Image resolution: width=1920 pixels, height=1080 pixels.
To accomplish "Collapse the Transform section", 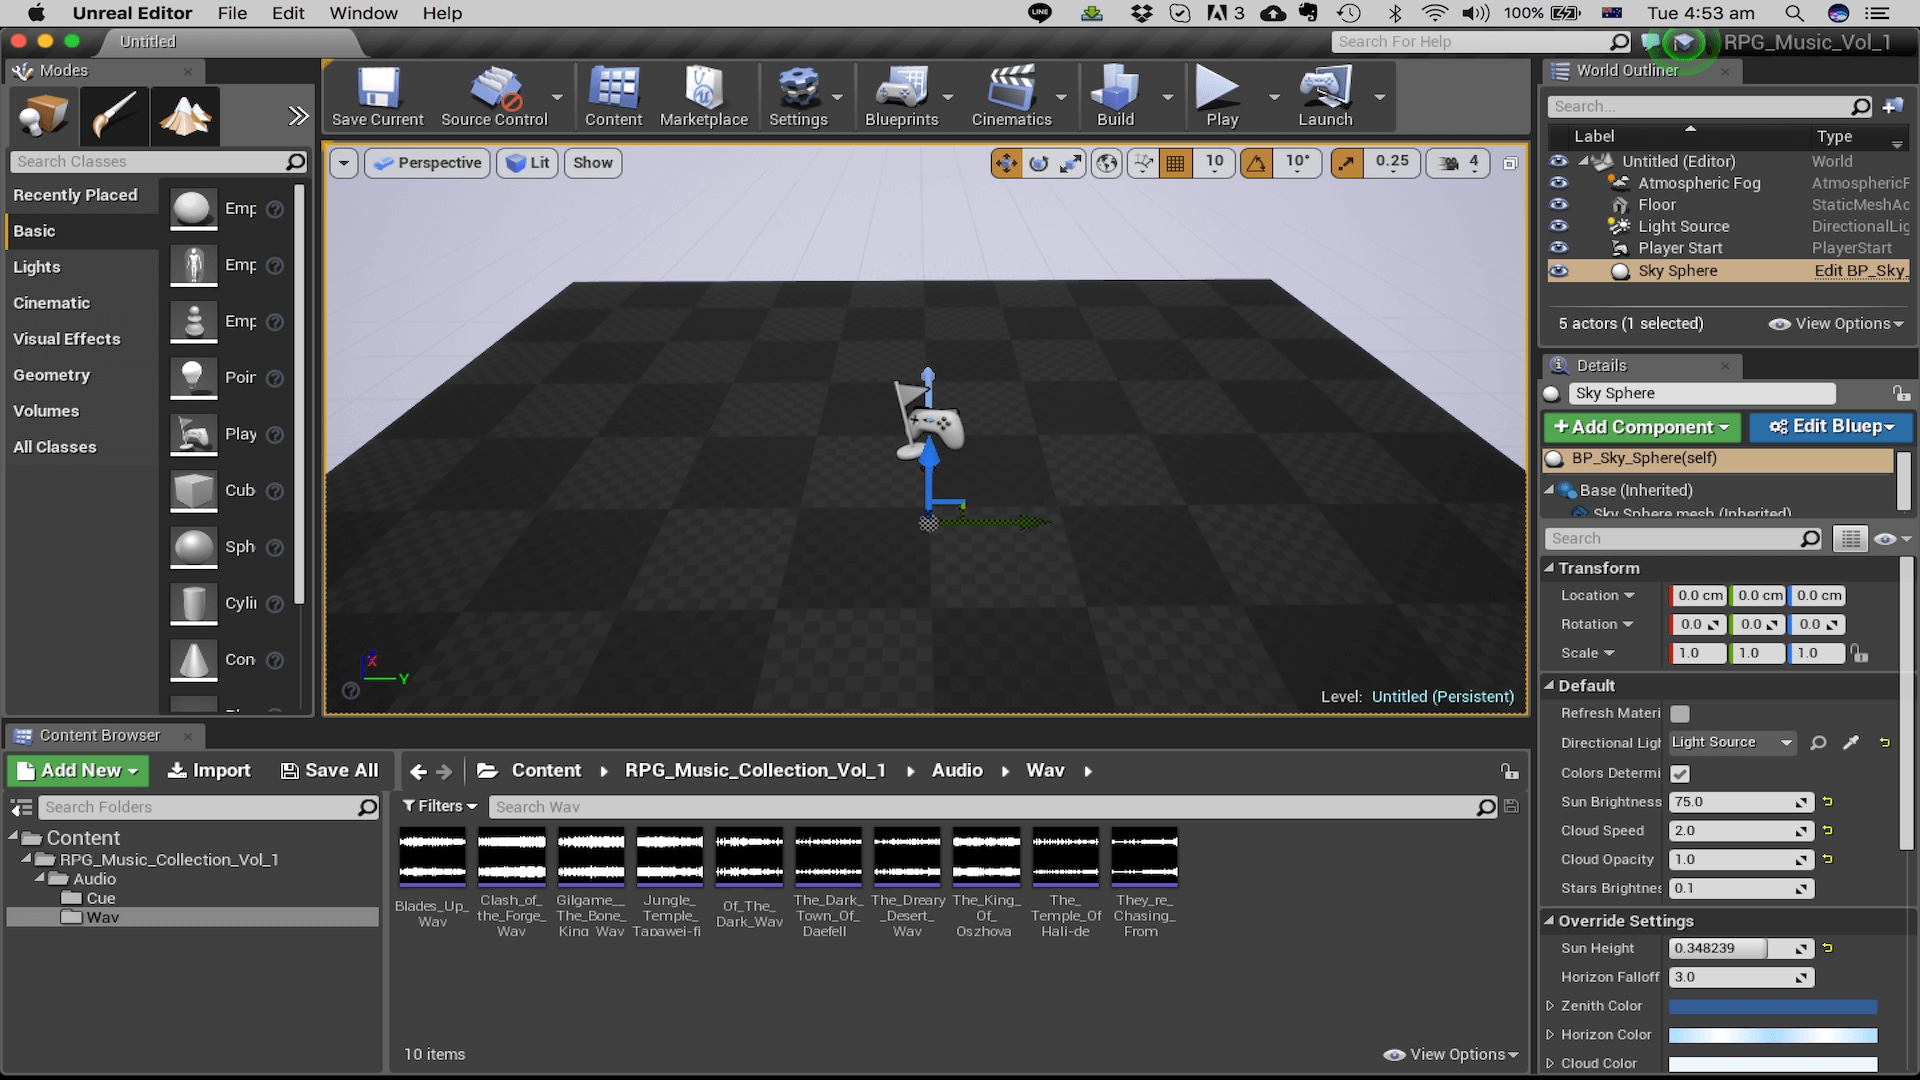I will pyautogui.click(x=1549, y=568).
